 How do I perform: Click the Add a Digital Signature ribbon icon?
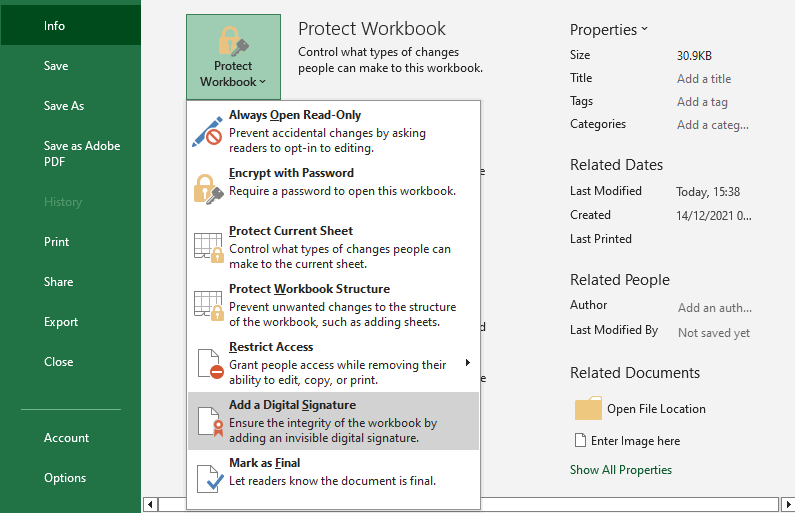pyautogui.click(x=207, y=421)
